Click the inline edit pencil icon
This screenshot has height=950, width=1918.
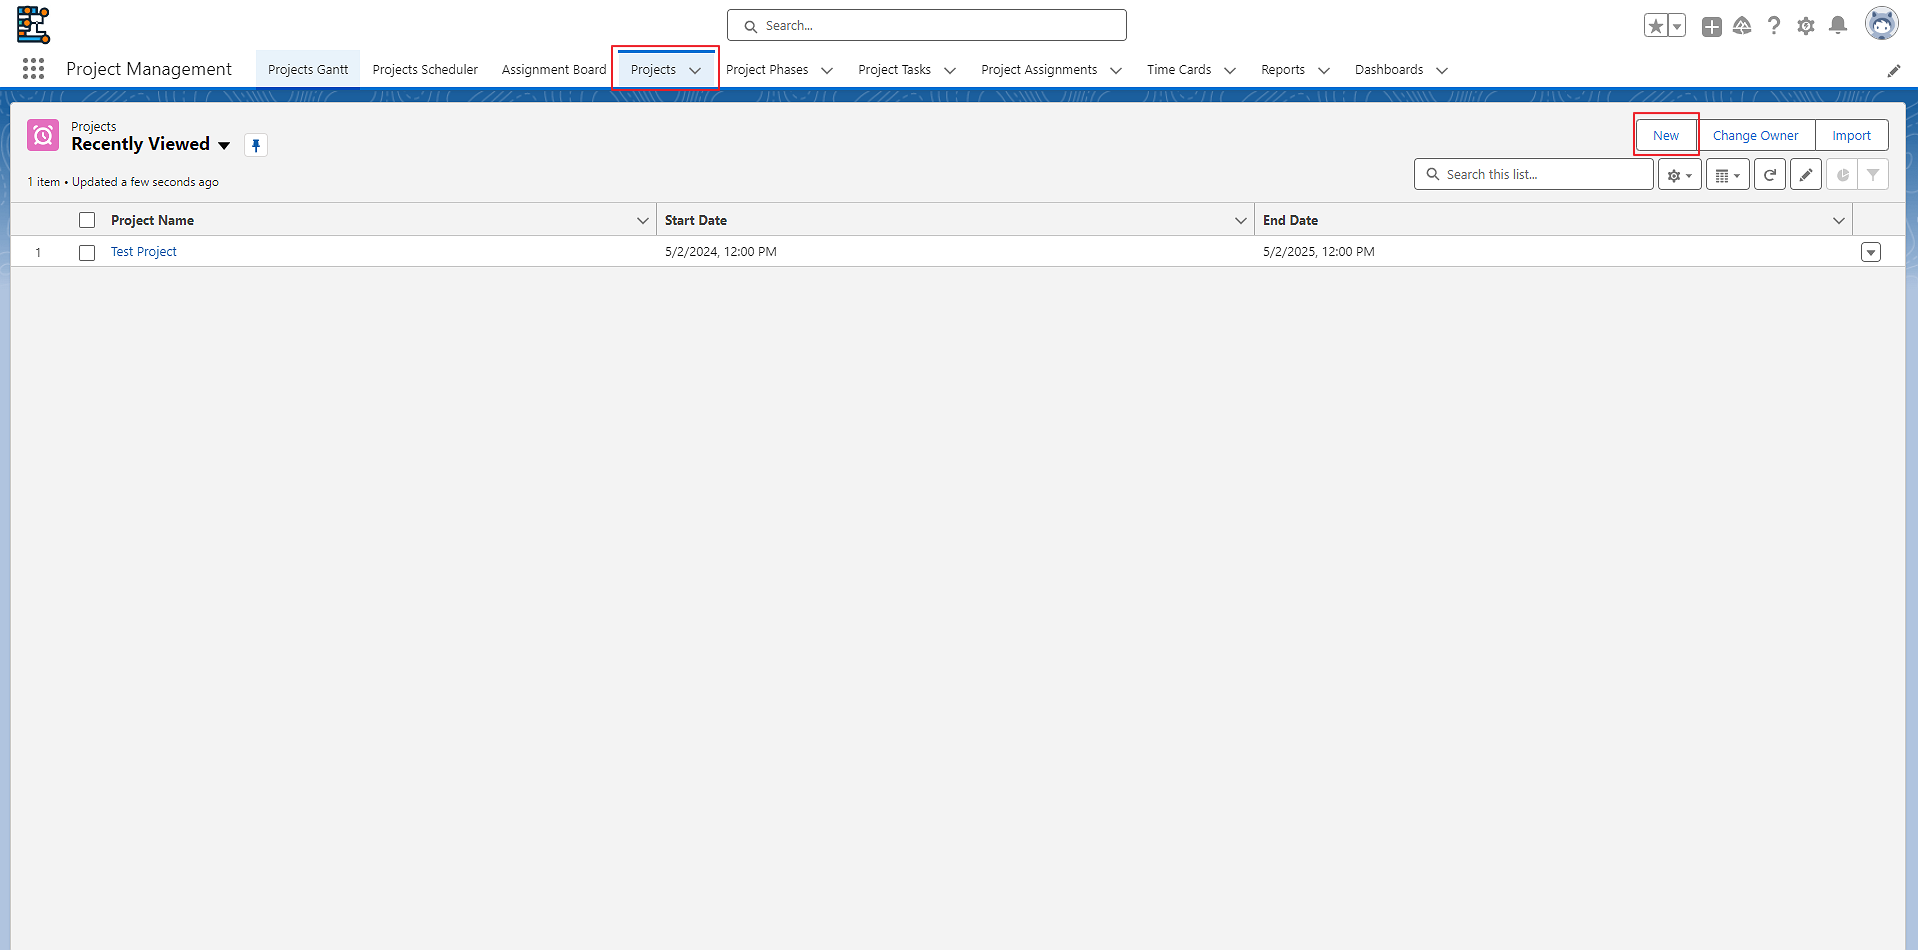1805,175
